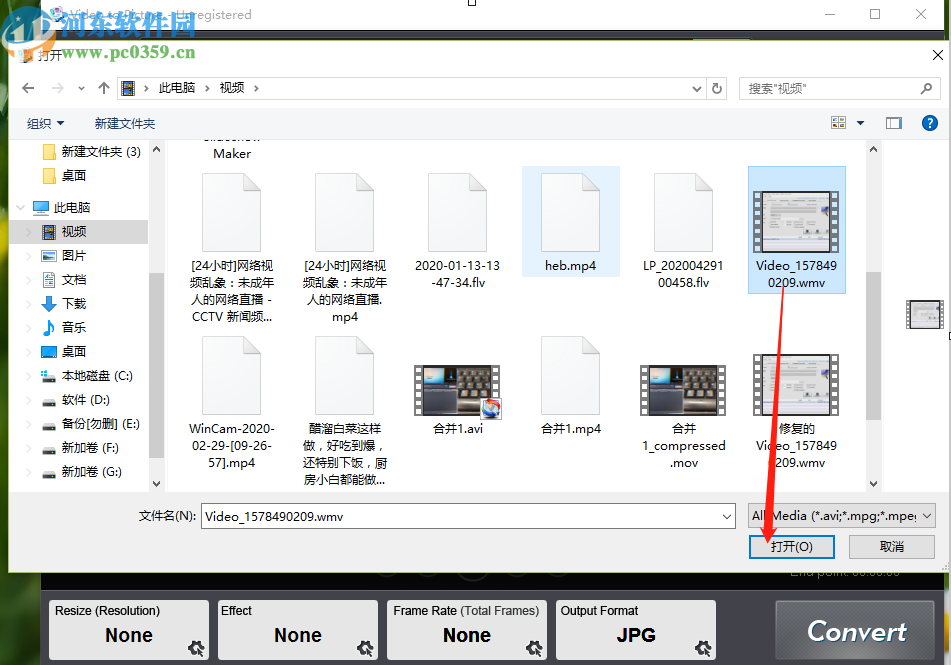Expand the 视频 tree node
Screen dimensions: 951x665
pyautogui.click(x=28, y=232)
